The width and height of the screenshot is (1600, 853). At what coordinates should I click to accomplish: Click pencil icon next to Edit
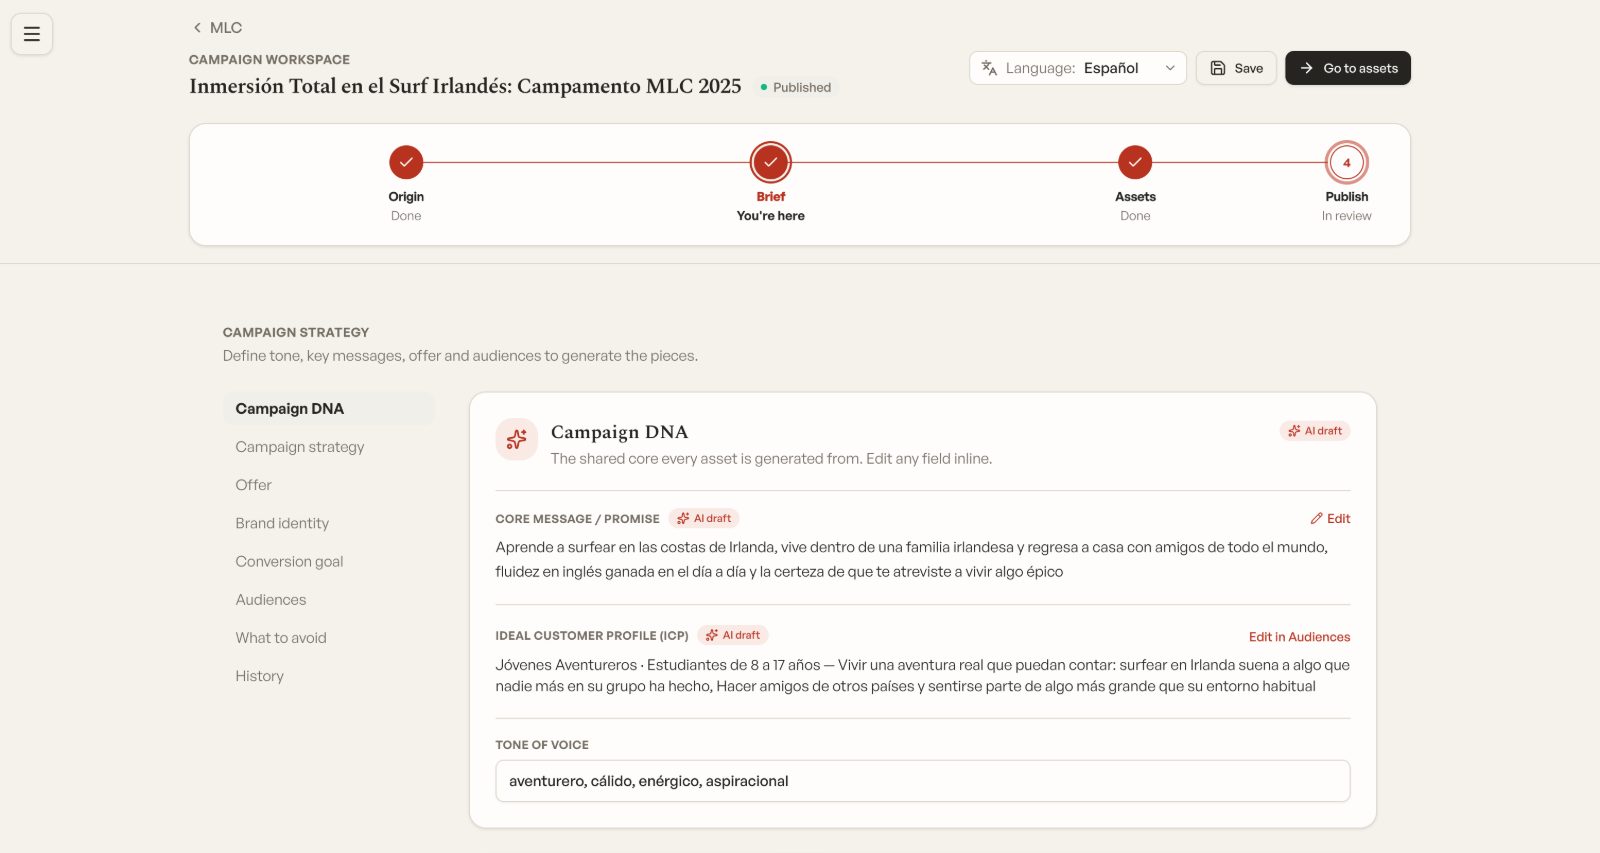tap(1316, 518)
